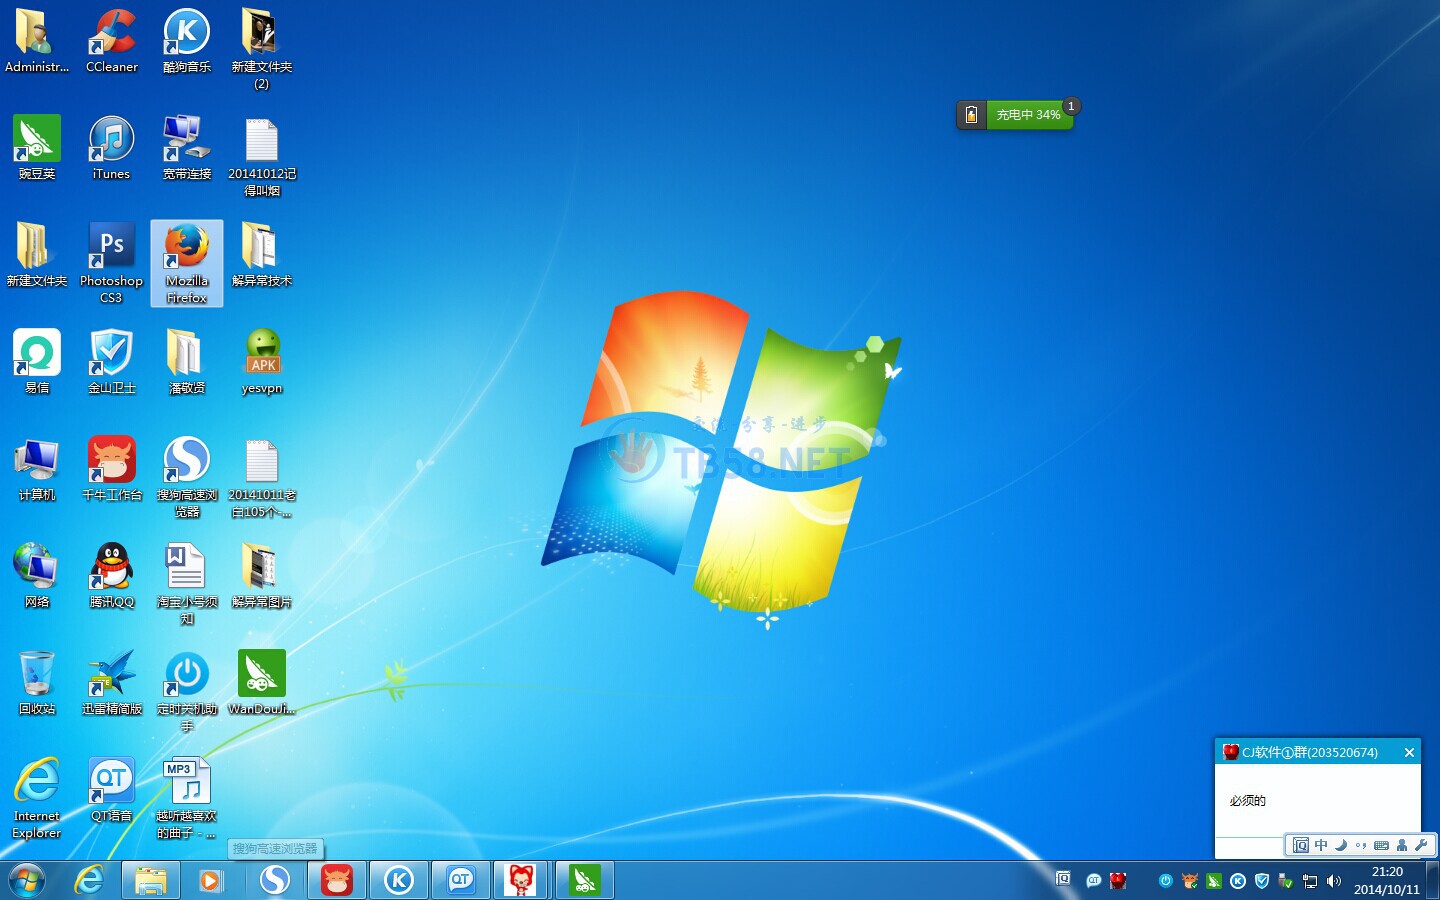Launch 金山卫士 from the desktop
This screenshot has width=1440, height=900.
[112, 361]
